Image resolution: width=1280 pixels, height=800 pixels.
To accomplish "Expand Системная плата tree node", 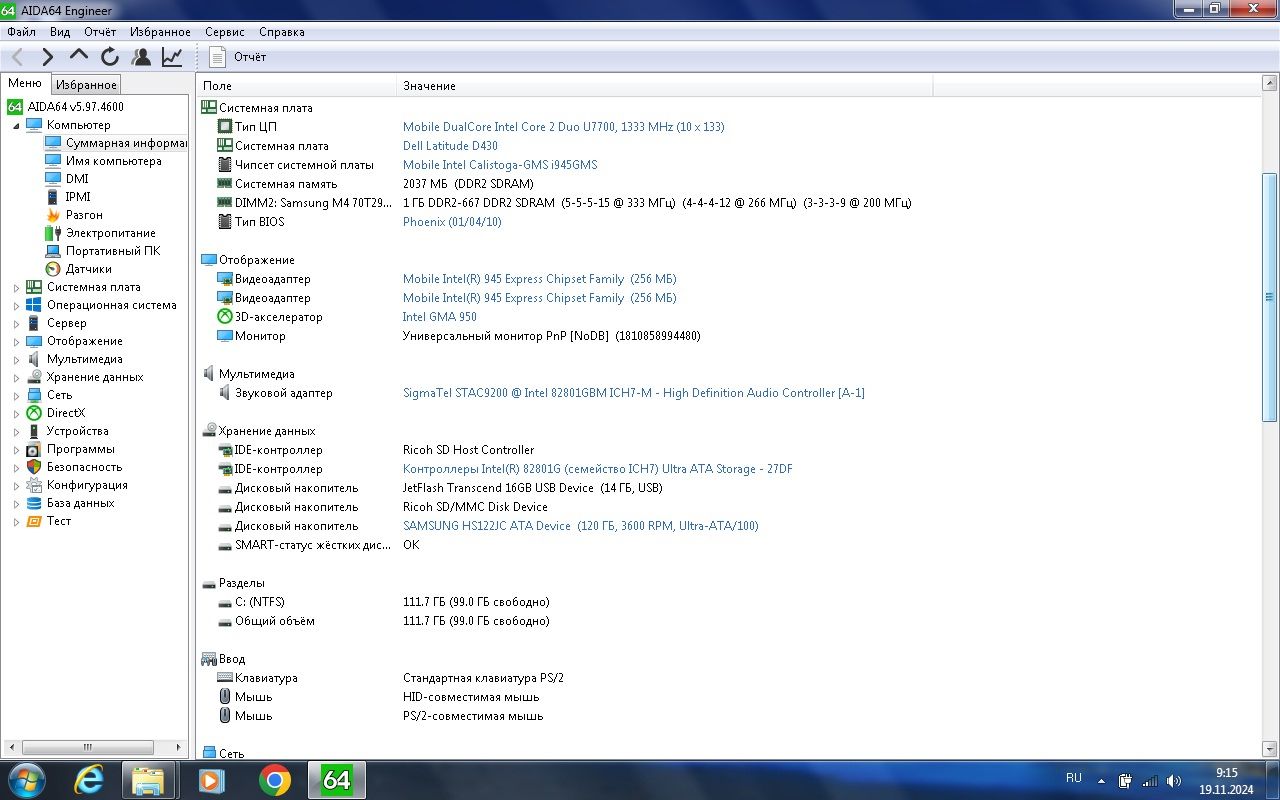I will 16,287.
